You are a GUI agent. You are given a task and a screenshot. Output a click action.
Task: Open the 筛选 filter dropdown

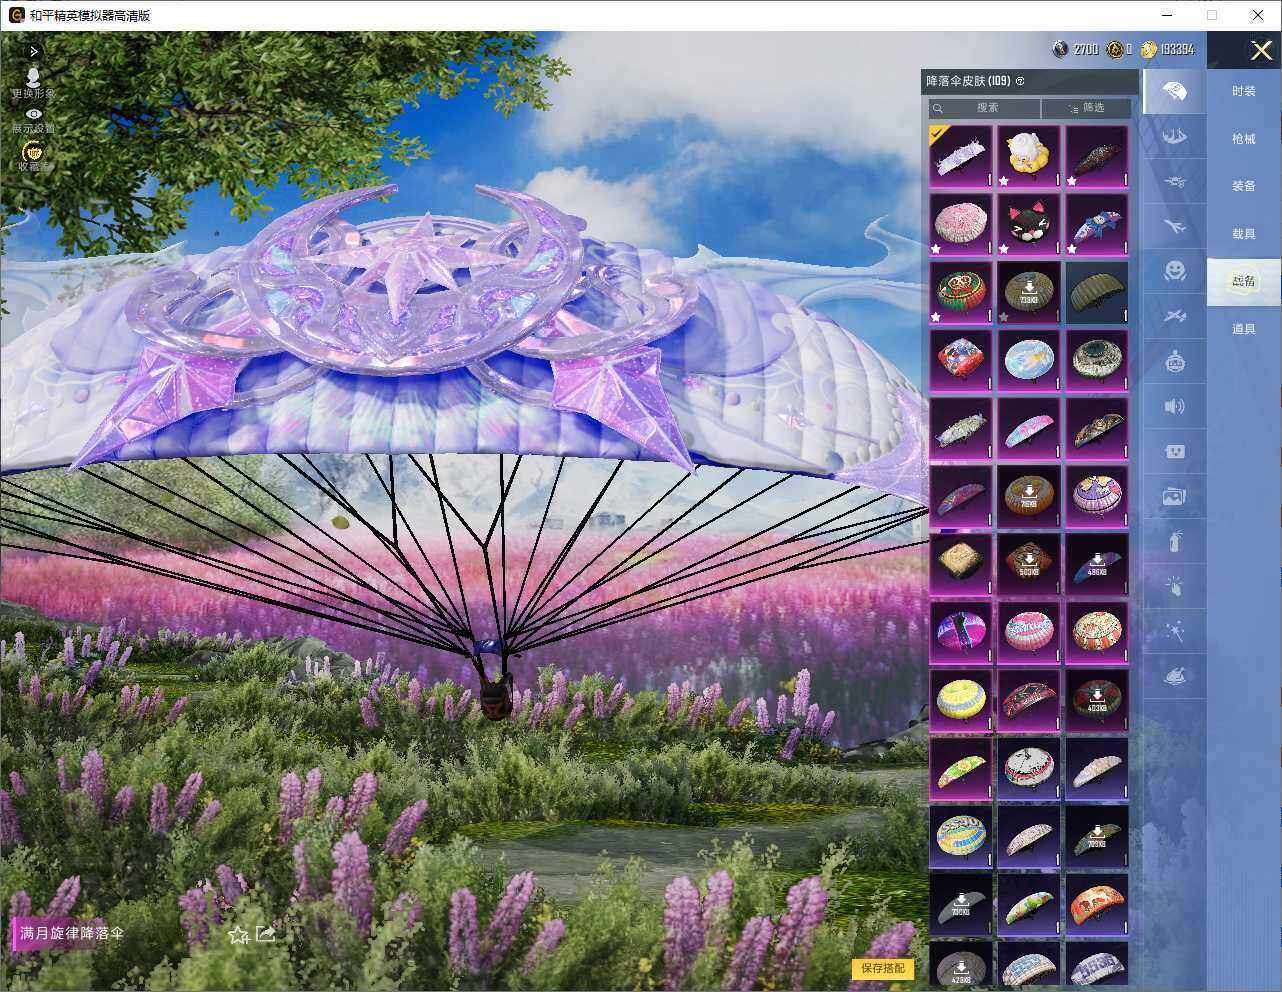pos(1086,108)
